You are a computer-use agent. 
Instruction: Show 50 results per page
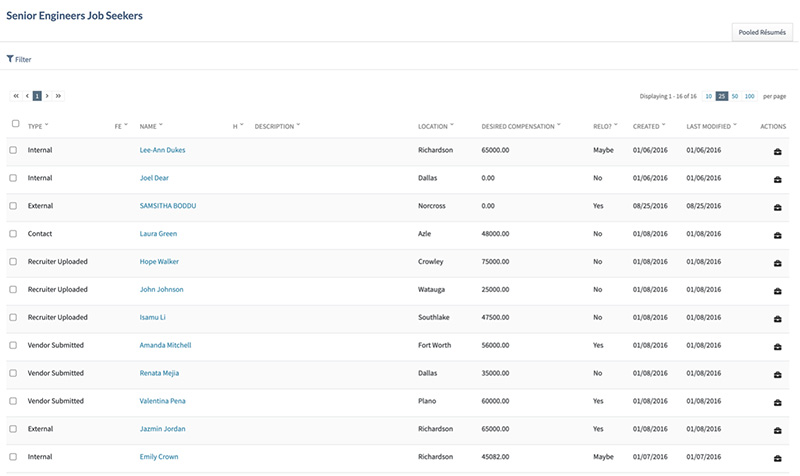pyautogui.click(x=735, y=96)
